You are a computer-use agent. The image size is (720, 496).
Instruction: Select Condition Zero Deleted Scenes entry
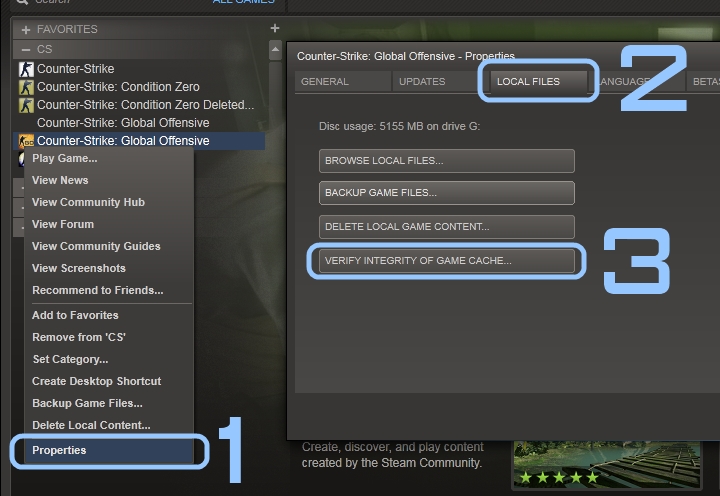[x=146, y=105]
